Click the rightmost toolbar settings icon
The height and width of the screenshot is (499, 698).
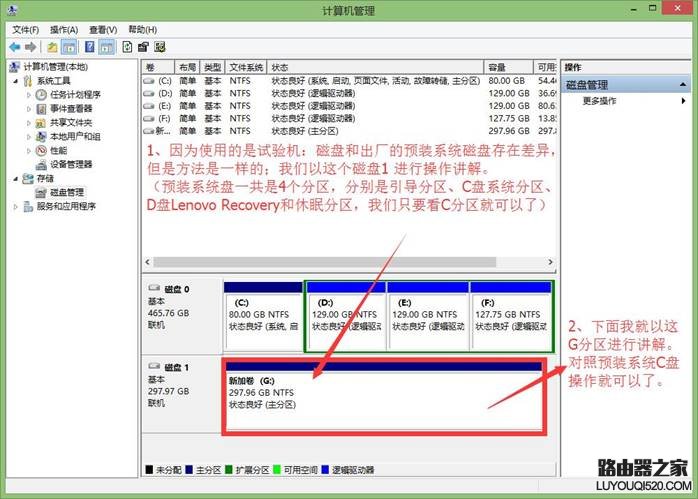click(159, 47)
